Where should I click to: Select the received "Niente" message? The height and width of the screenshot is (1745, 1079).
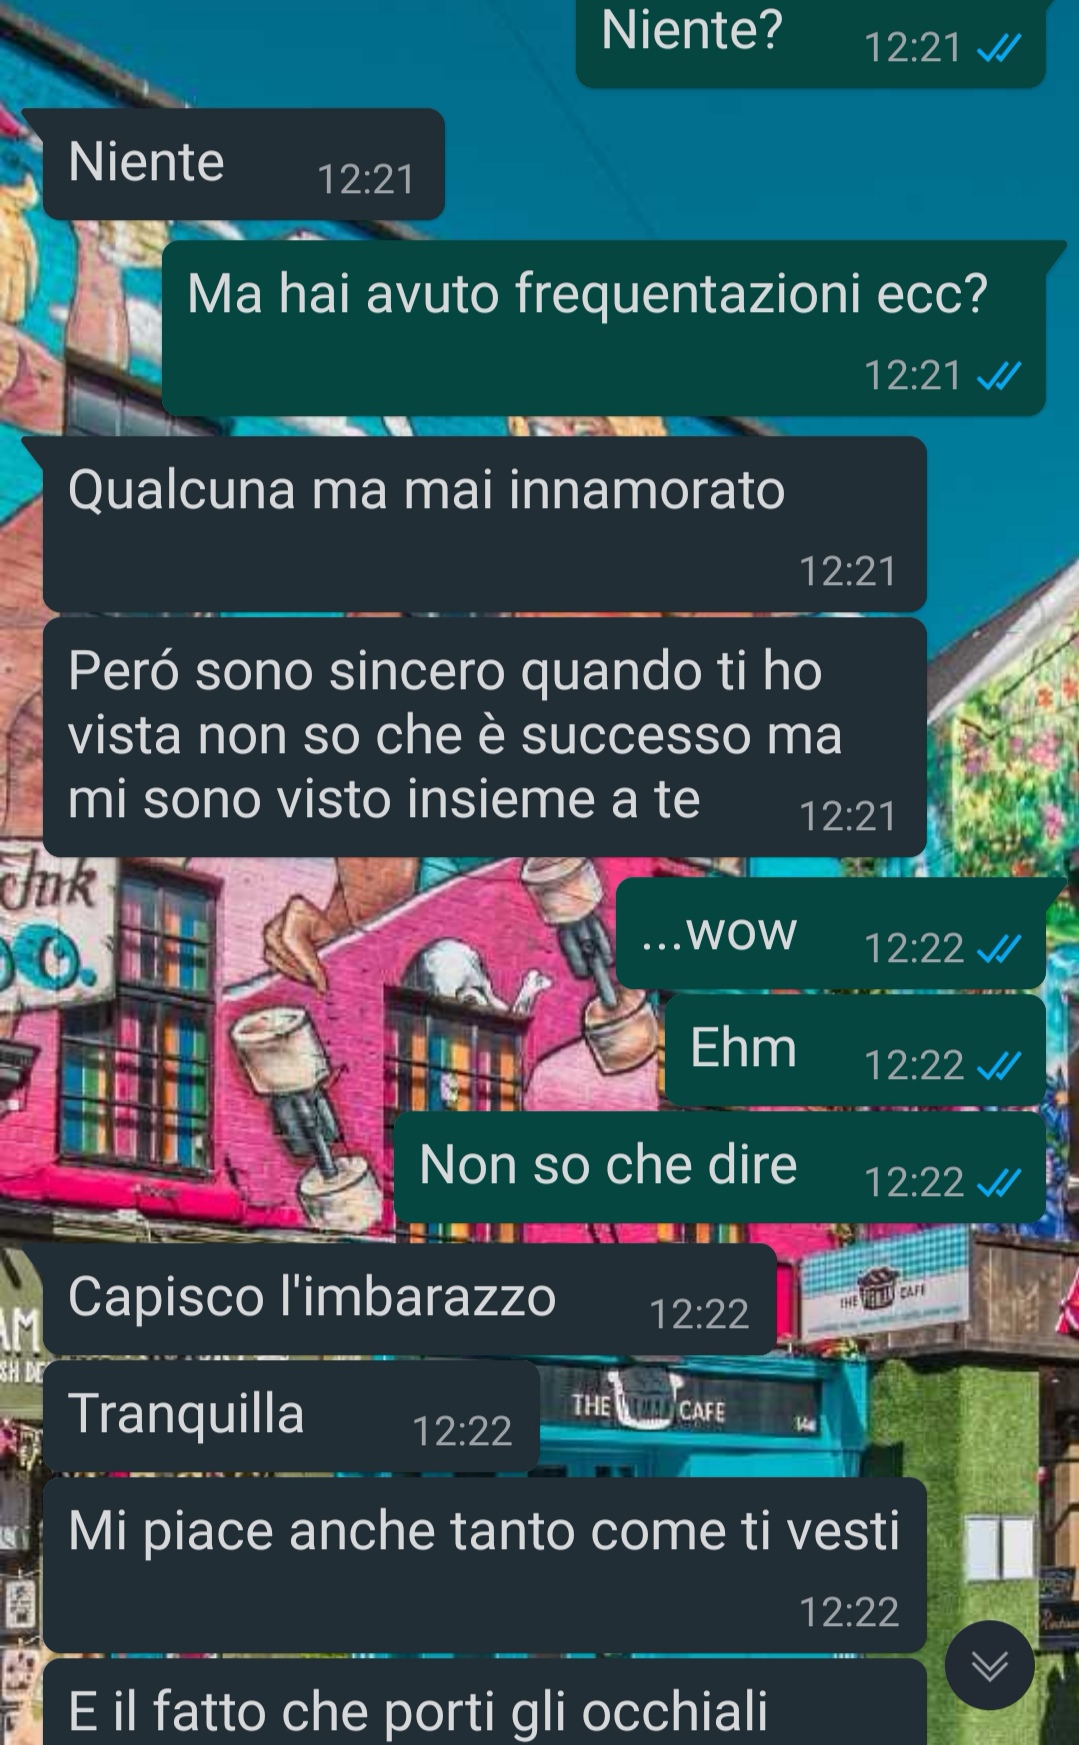pos(243,164)
